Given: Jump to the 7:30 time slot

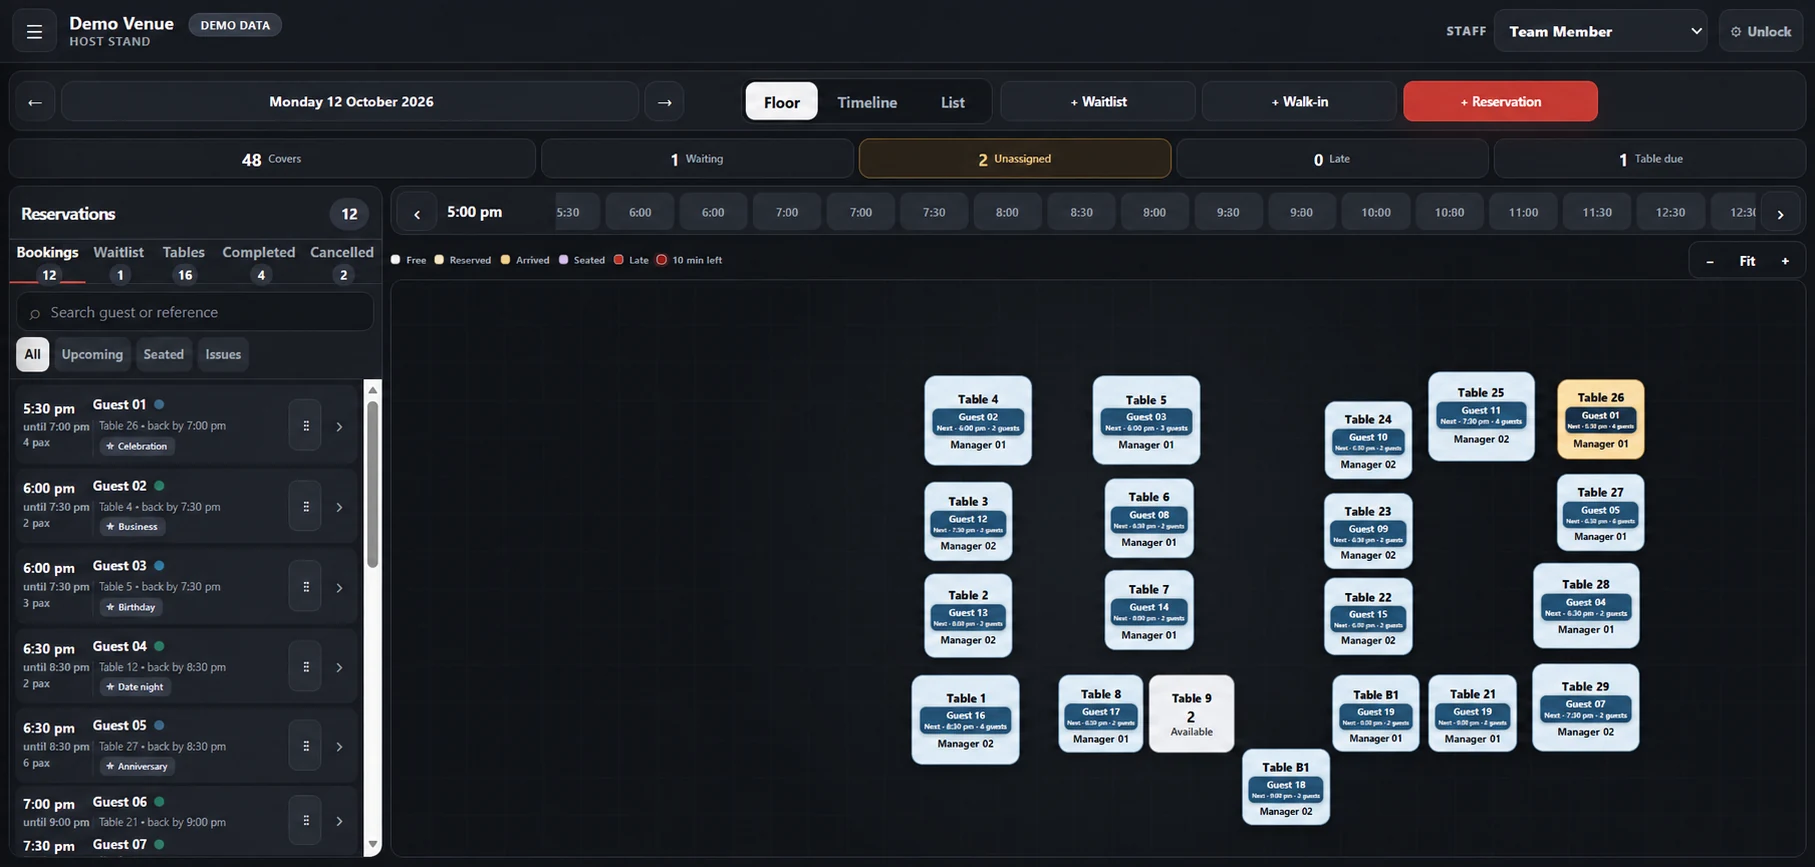Looking at the screenshot, I should [x=934, y=213].
